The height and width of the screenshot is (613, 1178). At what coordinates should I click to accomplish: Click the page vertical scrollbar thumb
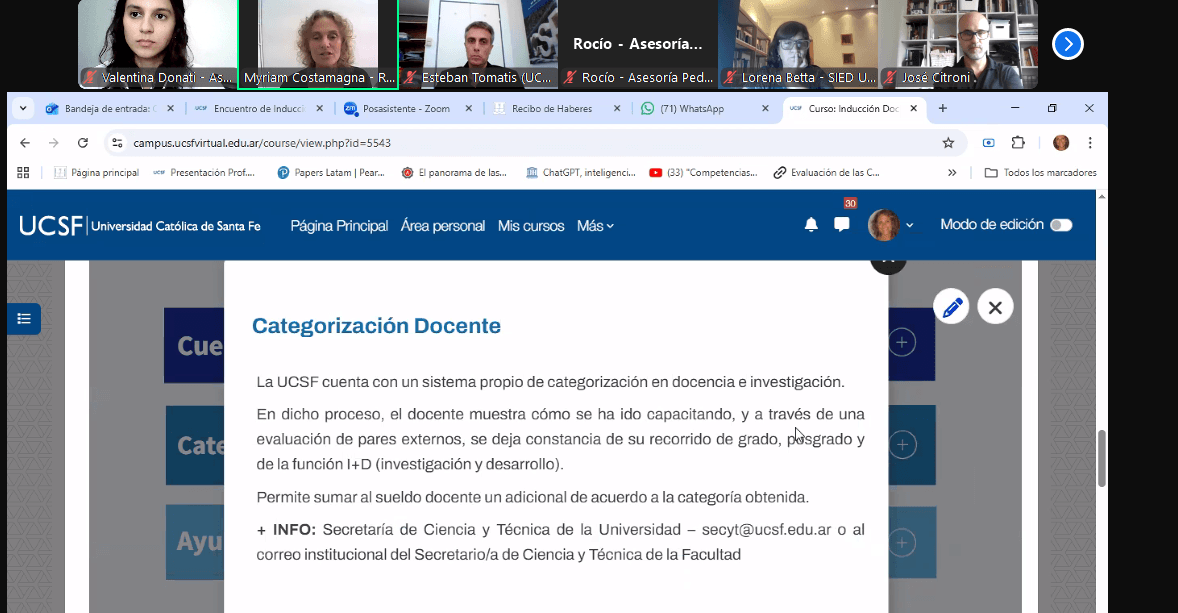(1102, 459)
